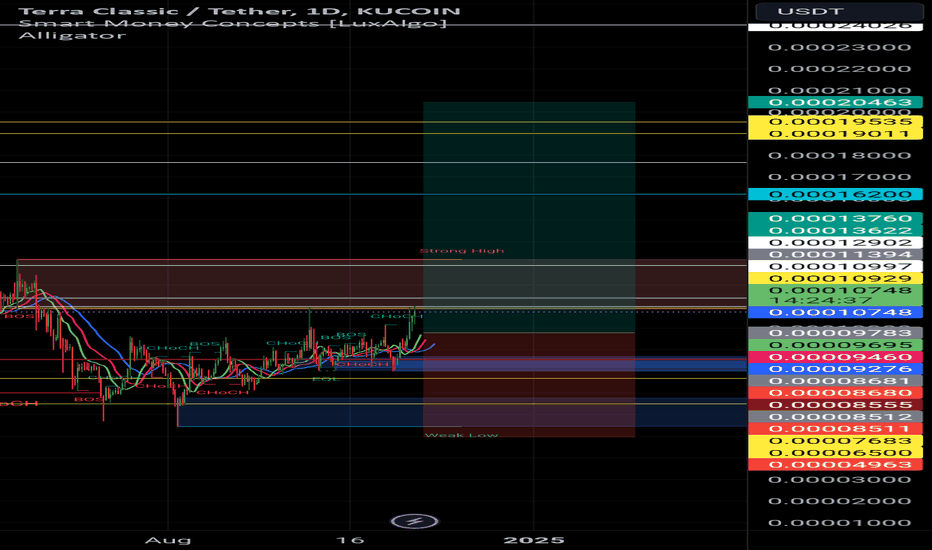932x550 pixels.
Task: Click the Terra Classic / Tether chart title
Action: pyautogui.click(x=240, y=11)
